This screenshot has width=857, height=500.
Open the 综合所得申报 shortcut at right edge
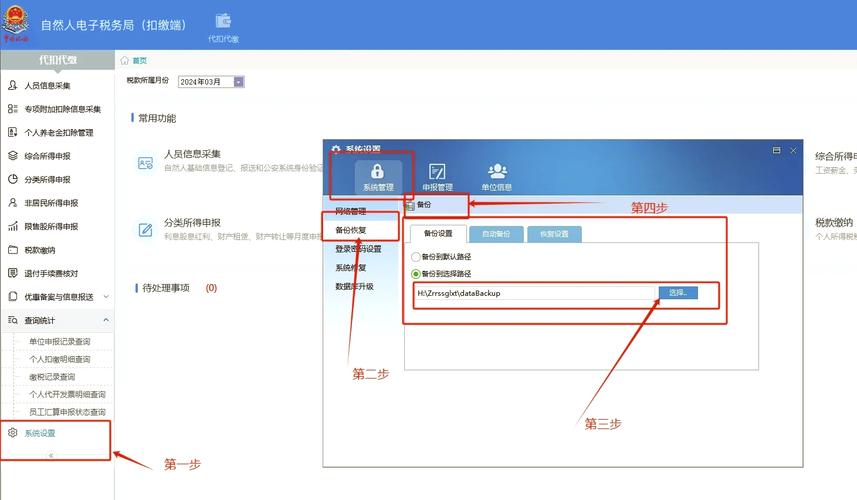pos(836,156)
